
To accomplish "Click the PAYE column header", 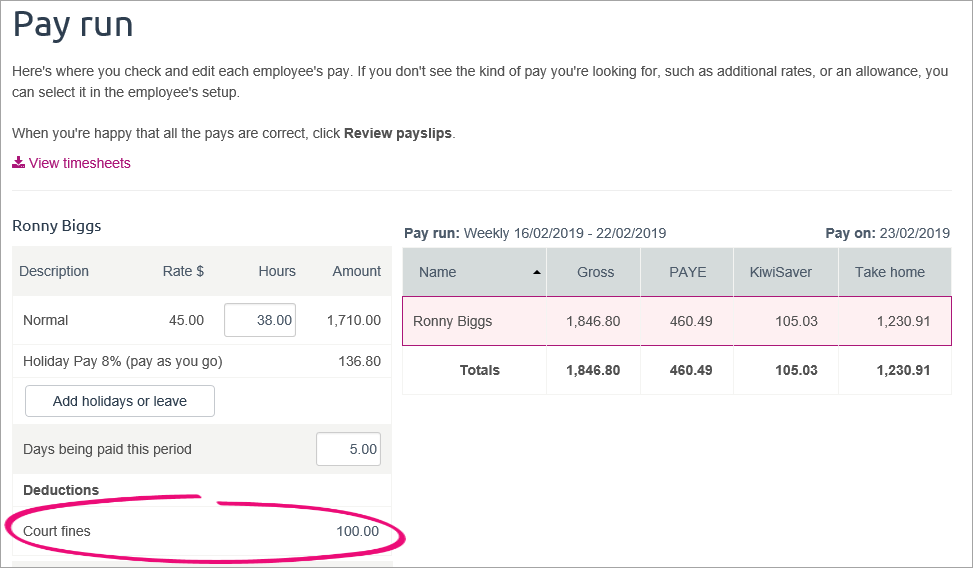I will 687,272.
